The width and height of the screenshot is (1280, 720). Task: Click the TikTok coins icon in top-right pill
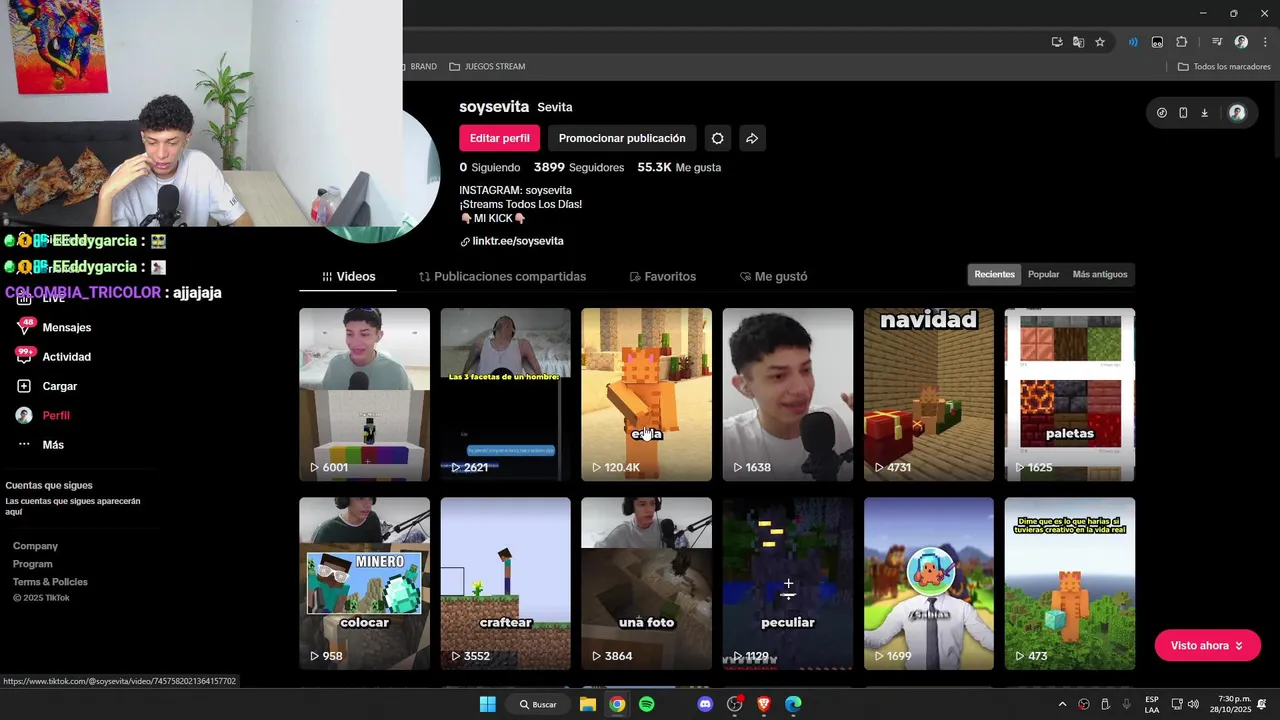1161,113
